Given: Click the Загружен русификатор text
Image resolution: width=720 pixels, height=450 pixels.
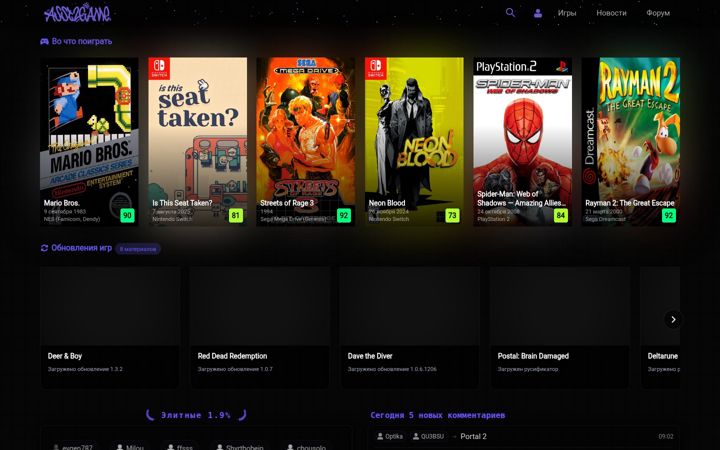Looking at the screenshot, I should tap(528, 369).
